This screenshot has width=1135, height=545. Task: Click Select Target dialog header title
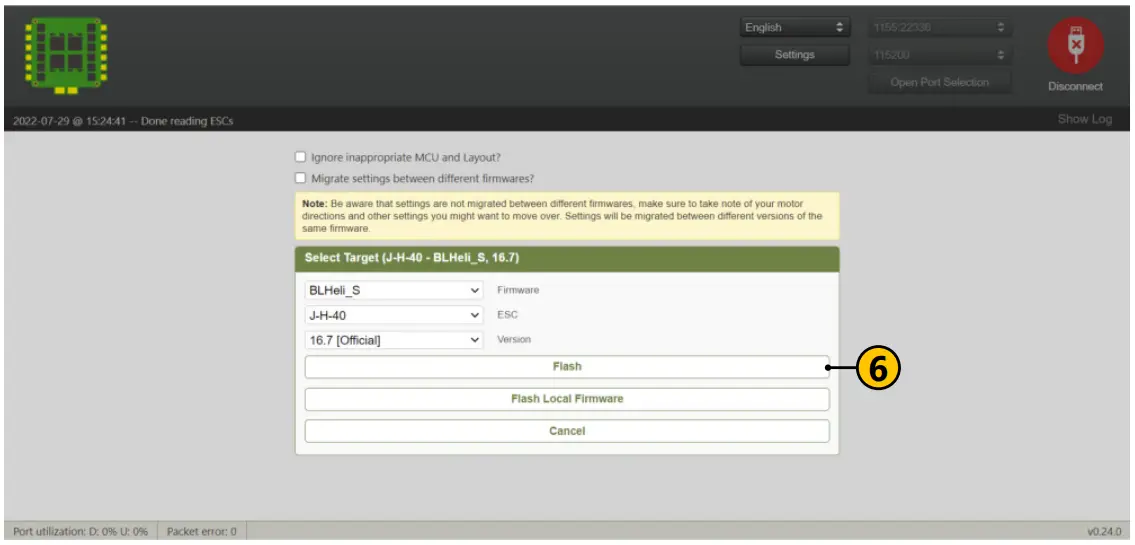click(x=412, y=258)
